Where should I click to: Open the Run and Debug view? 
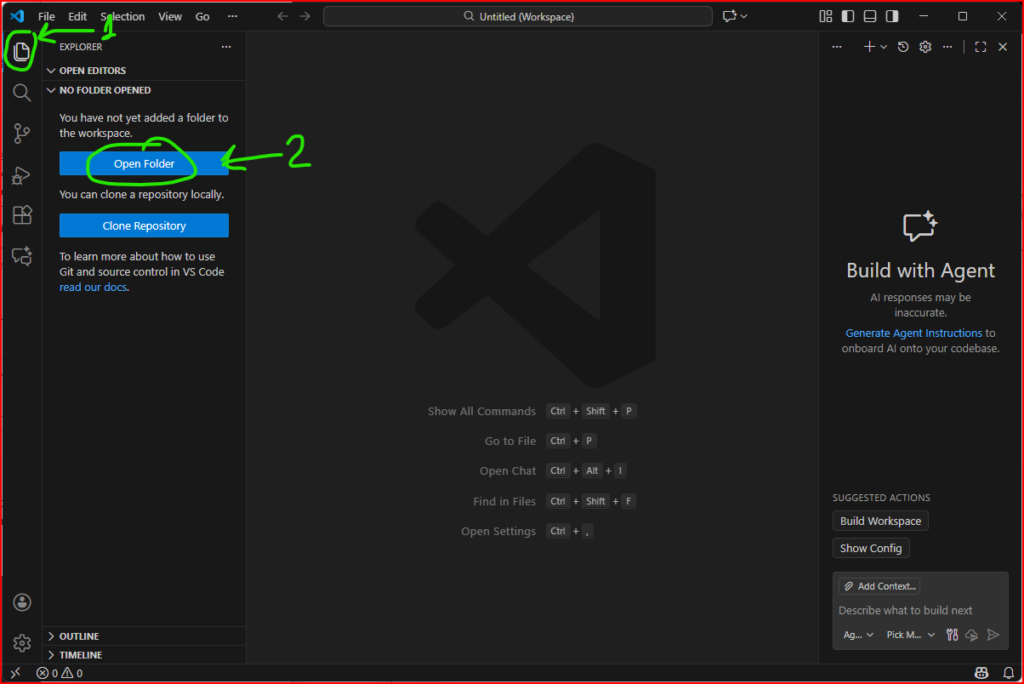21,175
